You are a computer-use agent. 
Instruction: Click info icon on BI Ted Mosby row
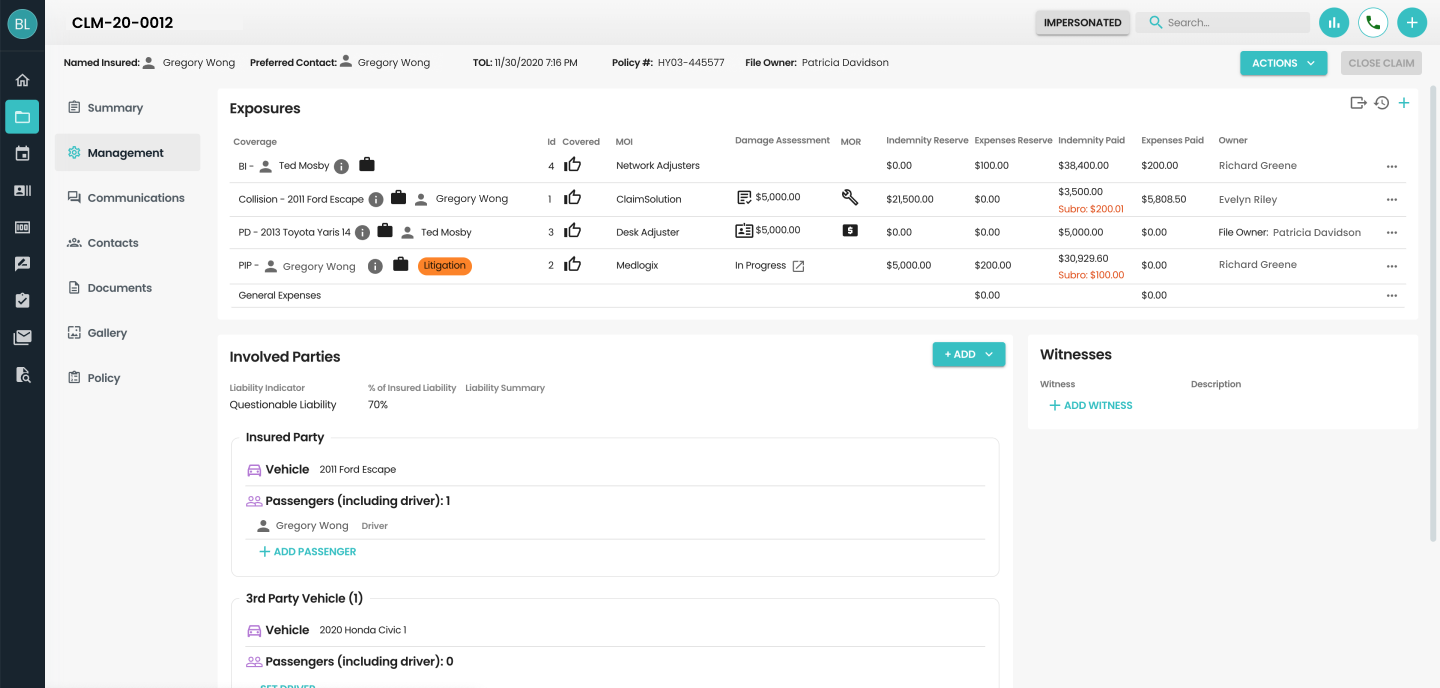[x=341, y=166]
